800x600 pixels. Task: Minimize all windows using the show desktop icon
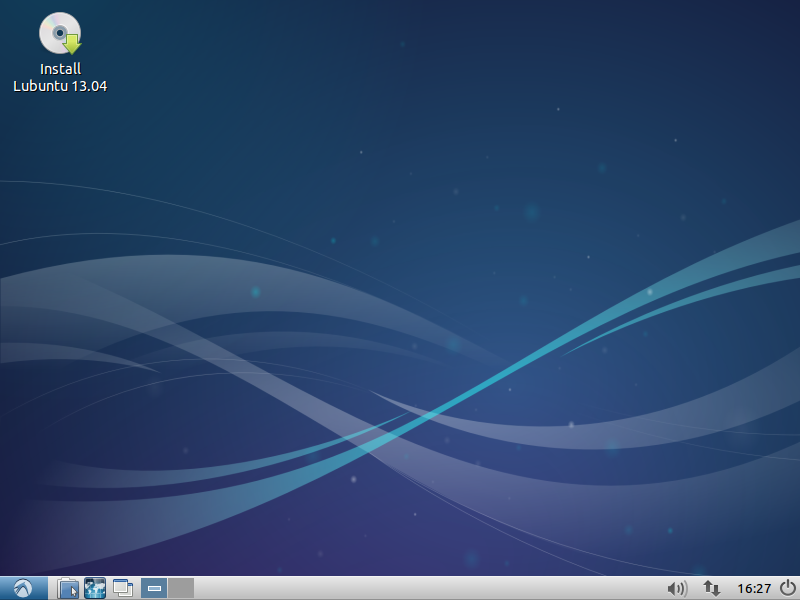(123, 589)
